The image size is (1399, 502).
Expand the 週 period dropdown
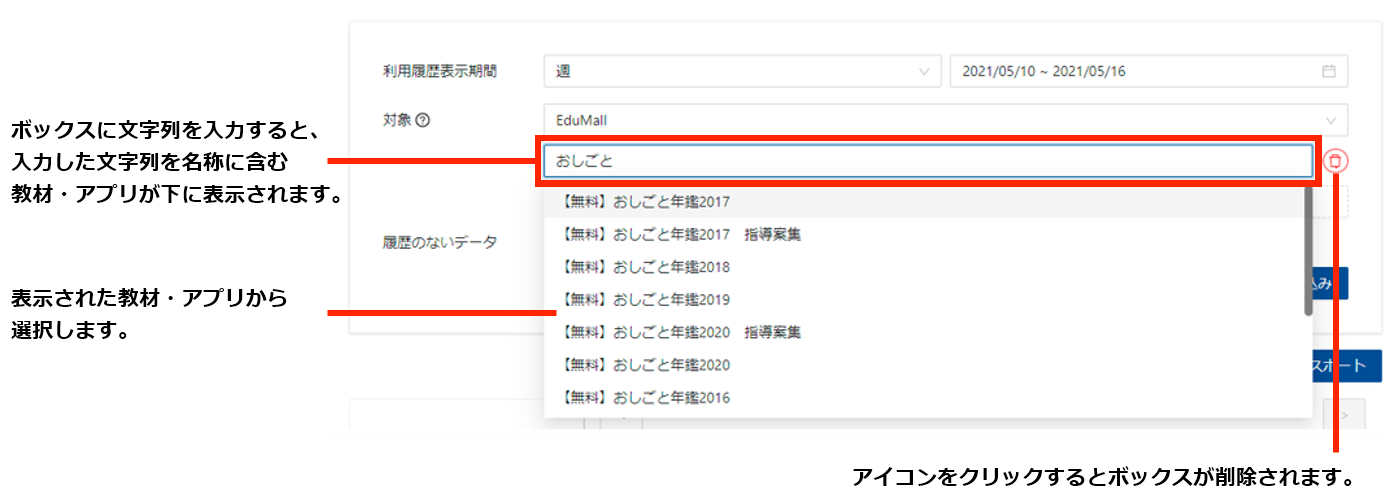tap(742, 71)
